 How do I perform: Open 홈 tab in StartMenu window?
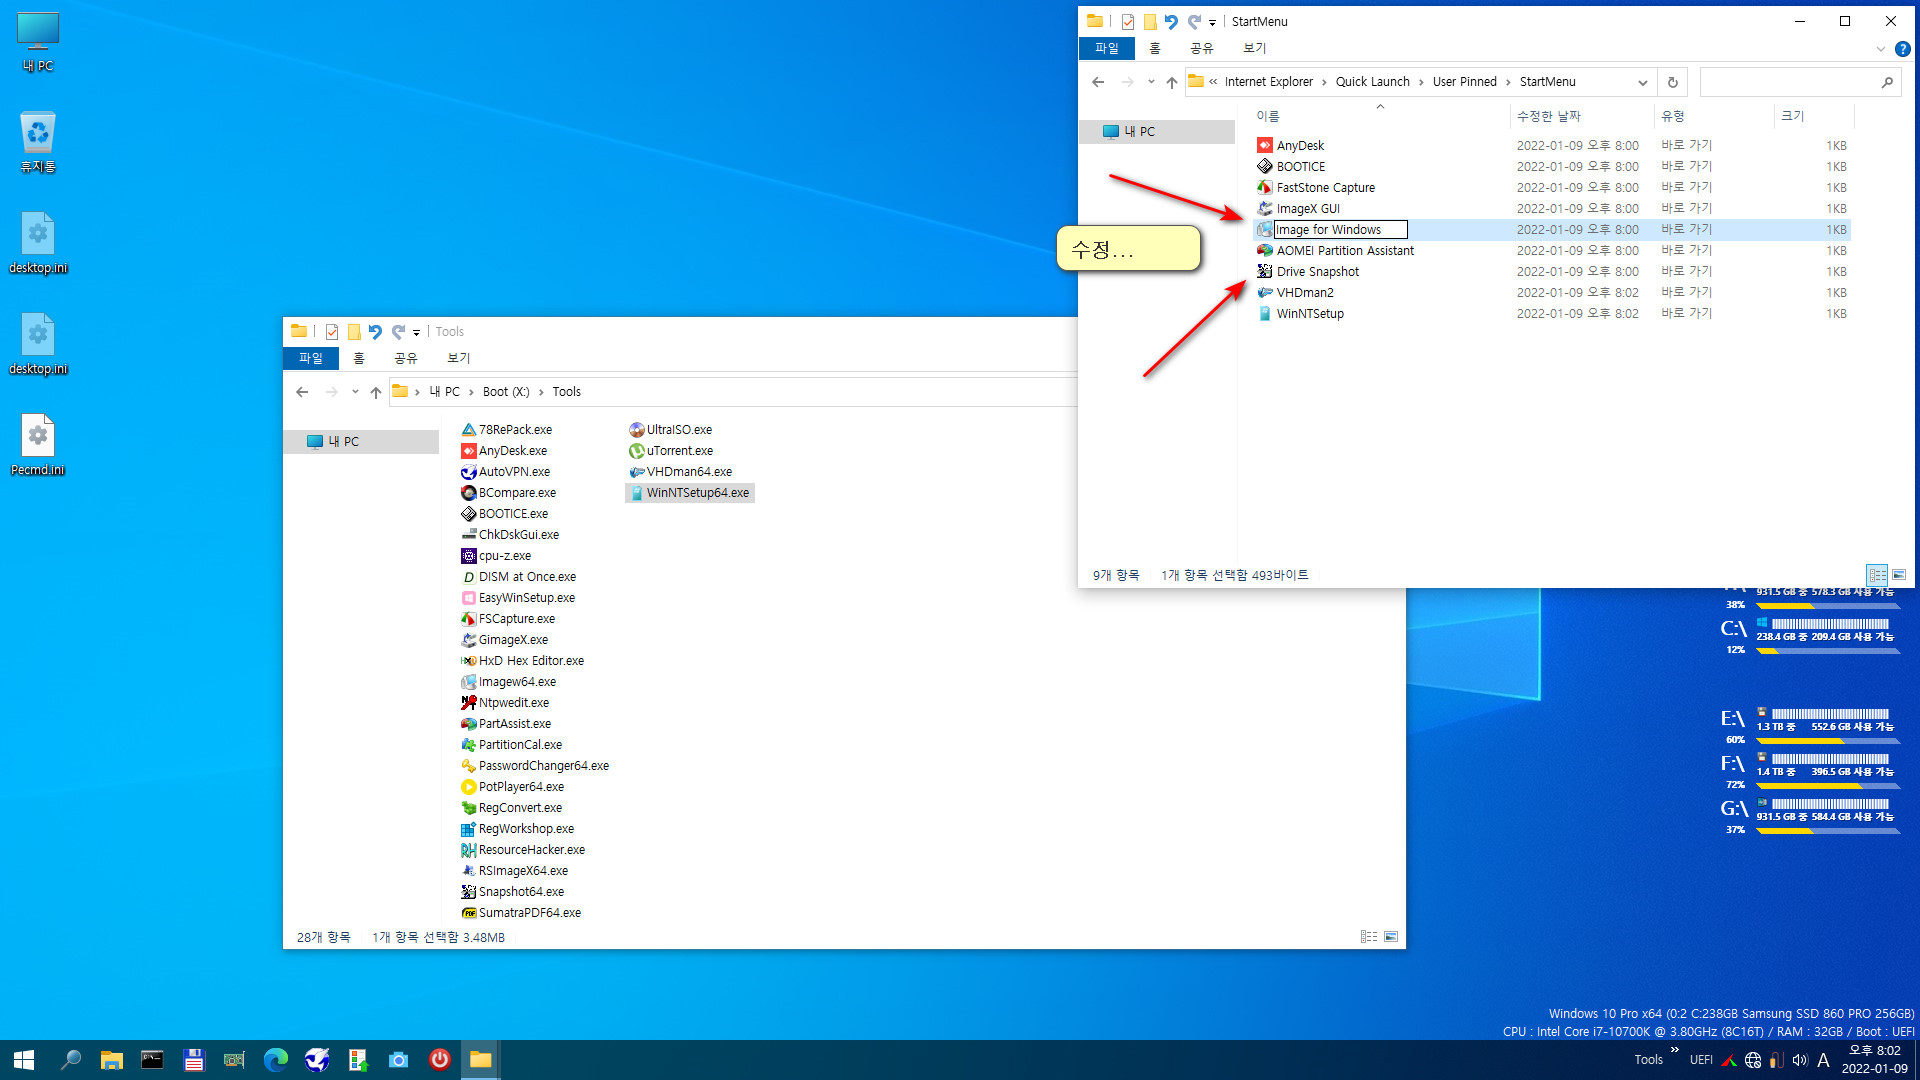[1155, 48]
